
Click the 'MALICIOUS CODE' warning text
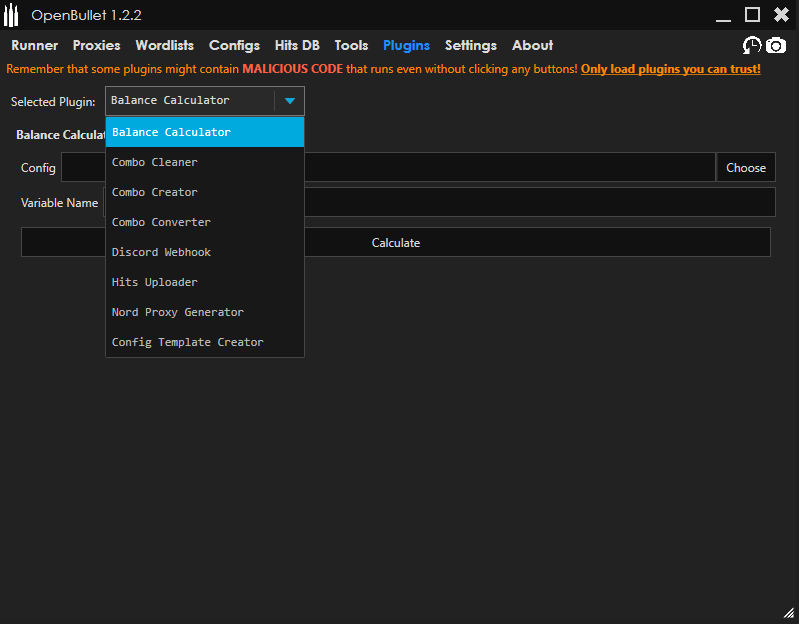tap(293, 69)
